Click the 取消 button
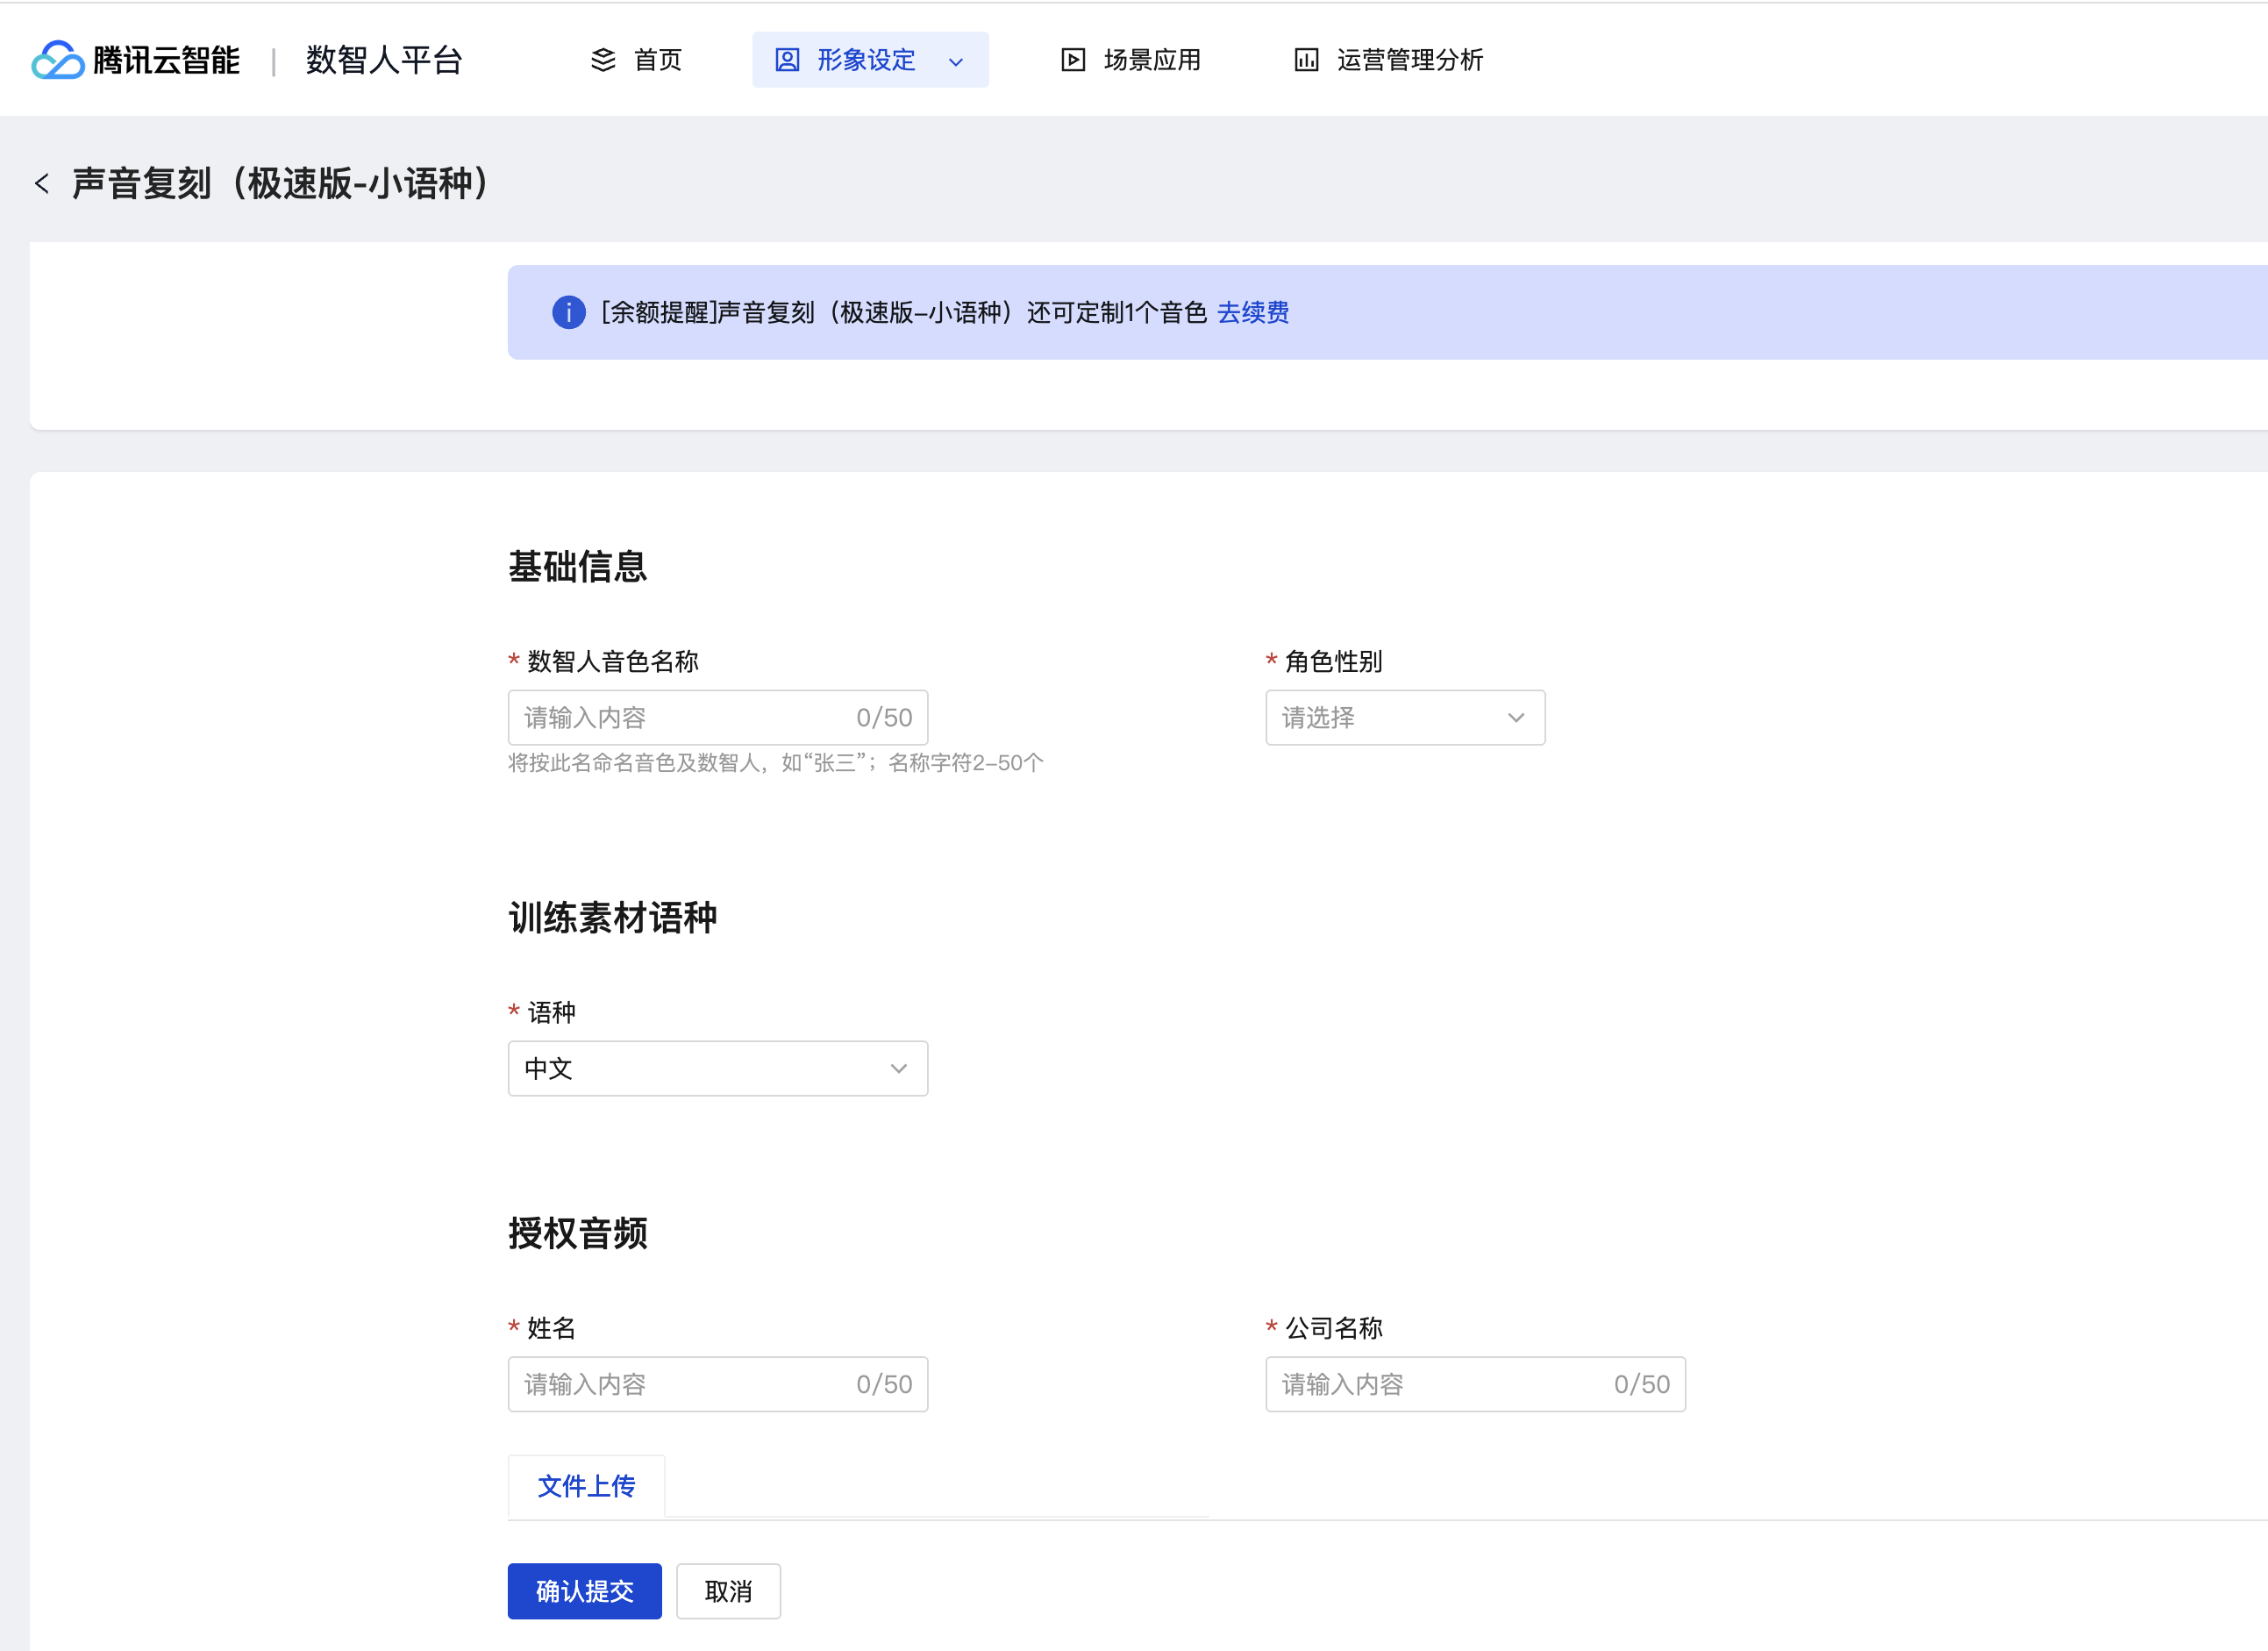The height and width of the screenshot is (1651, 2268). (728, 1590)
